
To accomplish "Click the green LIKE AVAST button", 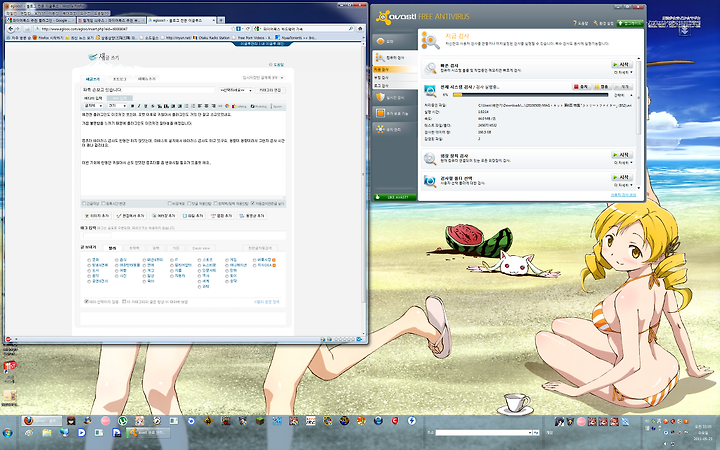I will [395, 197].
